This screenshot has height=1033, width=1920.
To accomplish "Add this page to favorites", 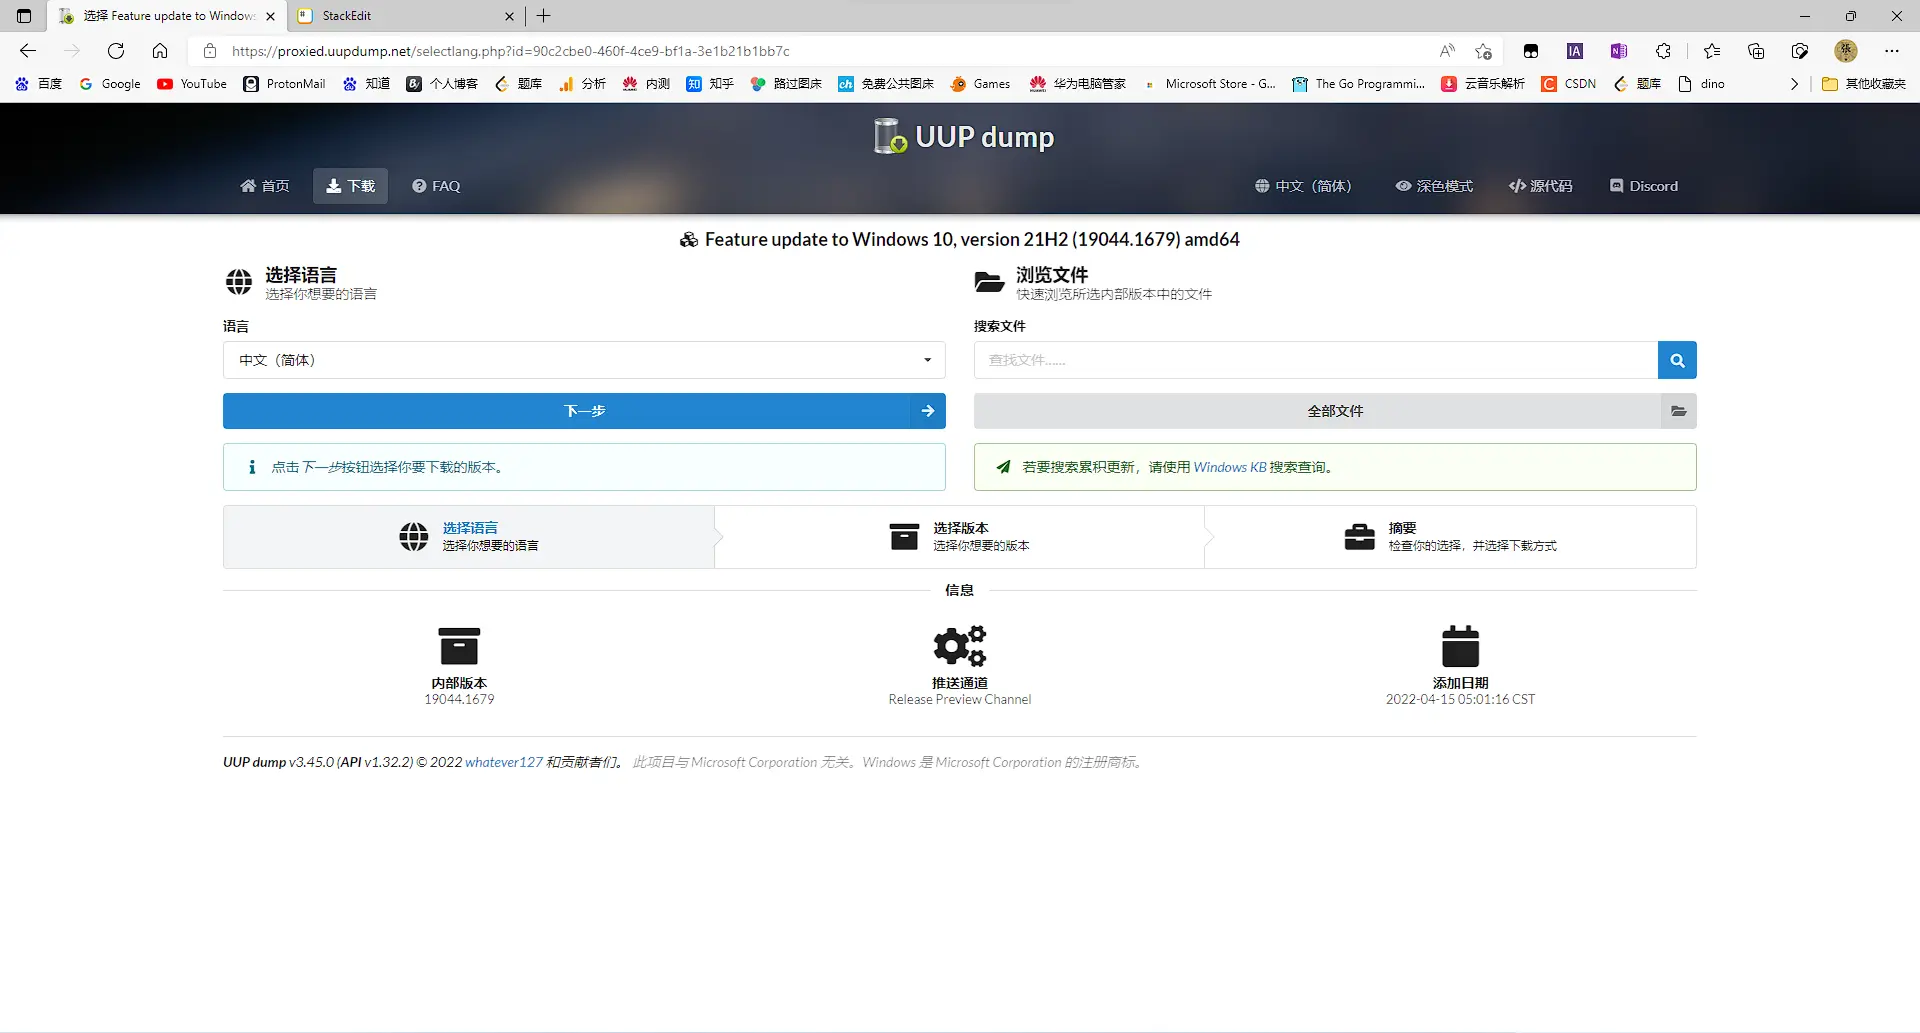I will (x=1483, y=51).
